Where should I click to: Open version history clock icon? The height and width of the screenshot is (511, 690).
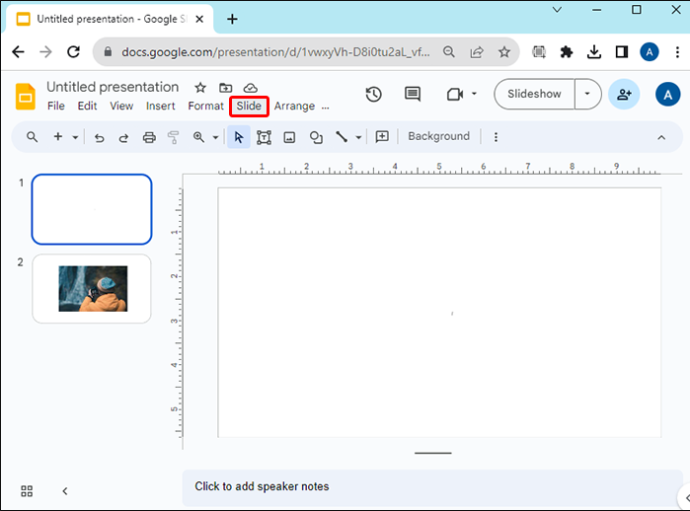pyautogui.click(x=374, y=94)
